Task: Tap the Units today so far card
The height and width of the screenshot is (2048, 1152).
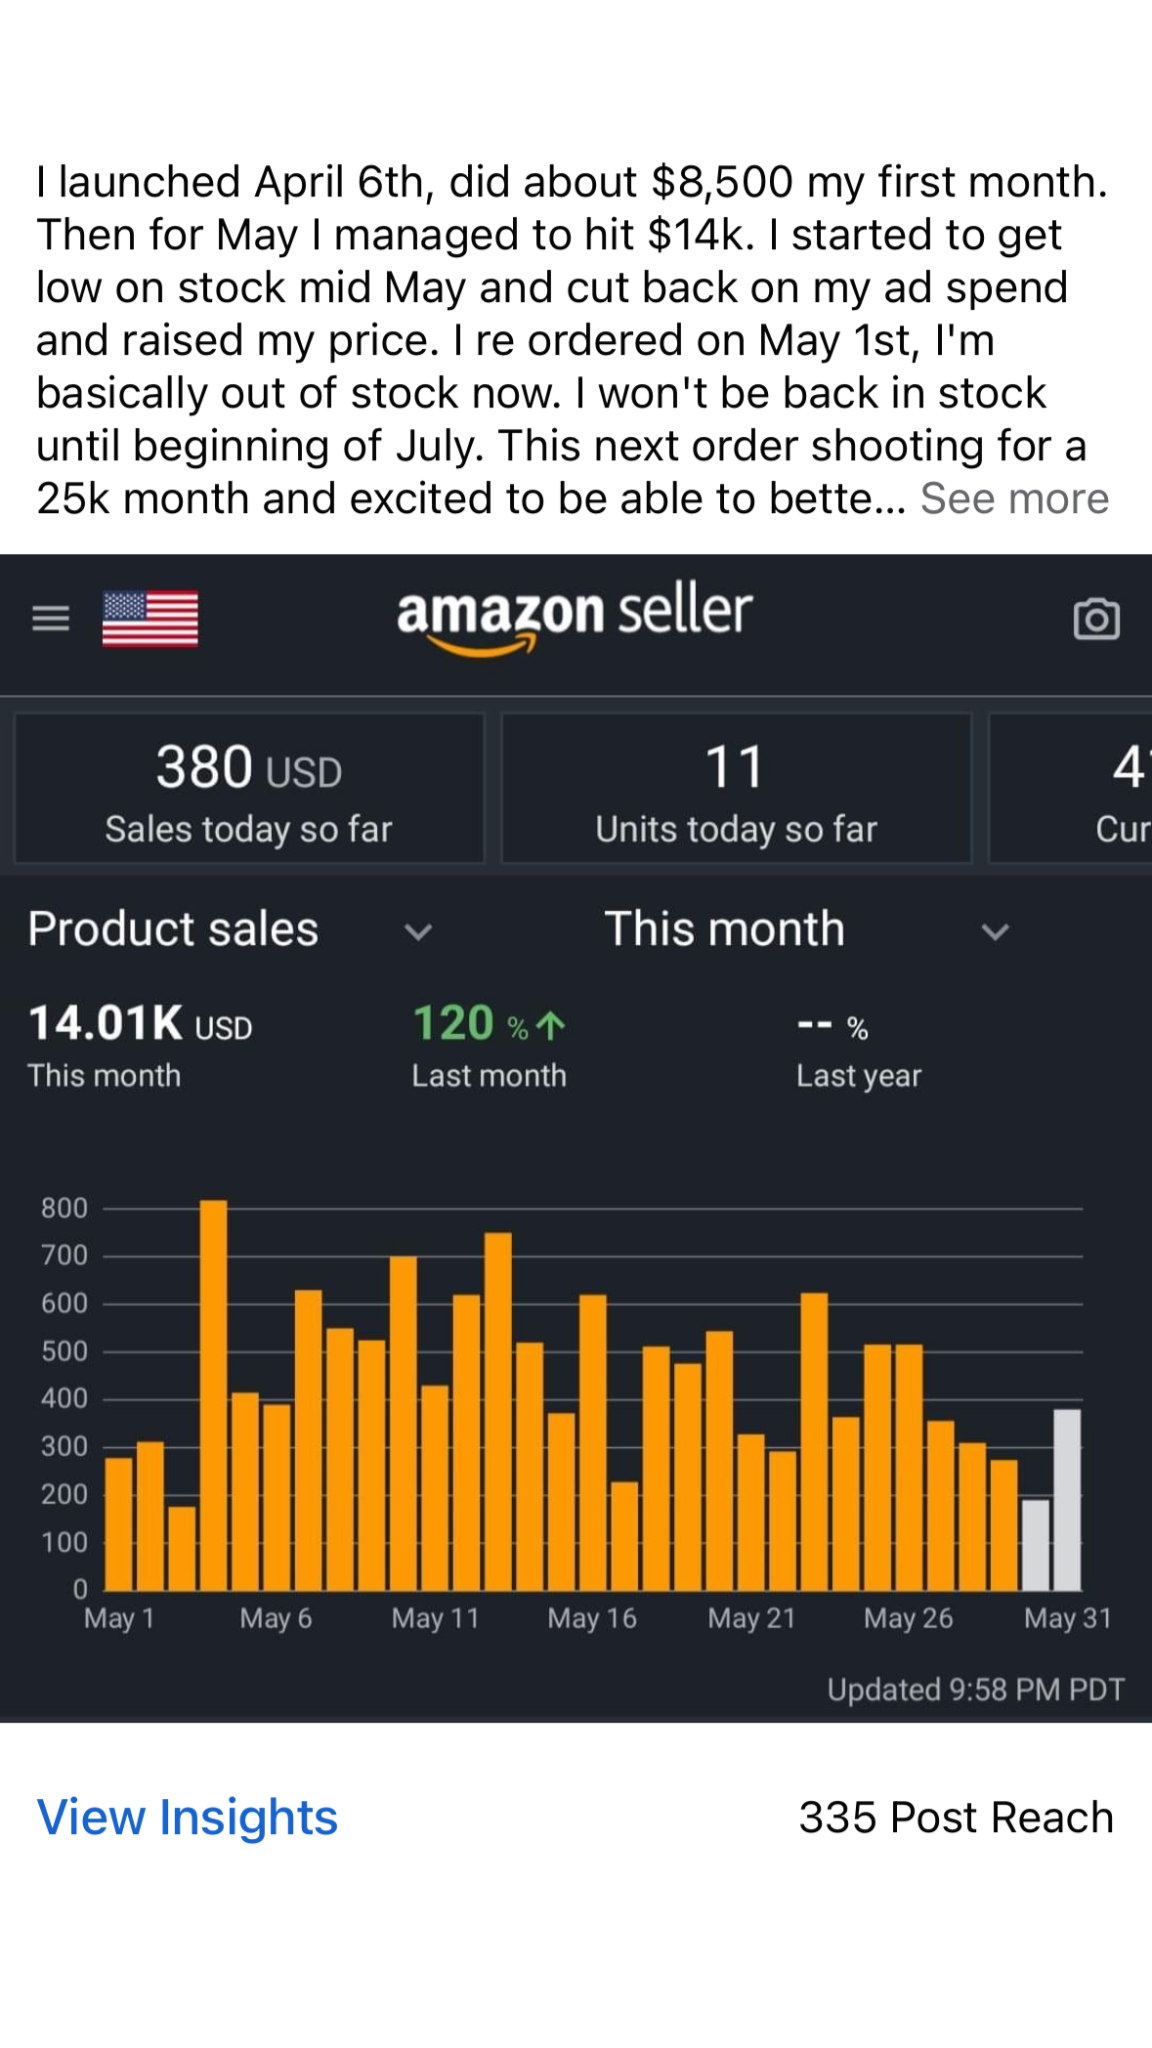Action: 736,788
